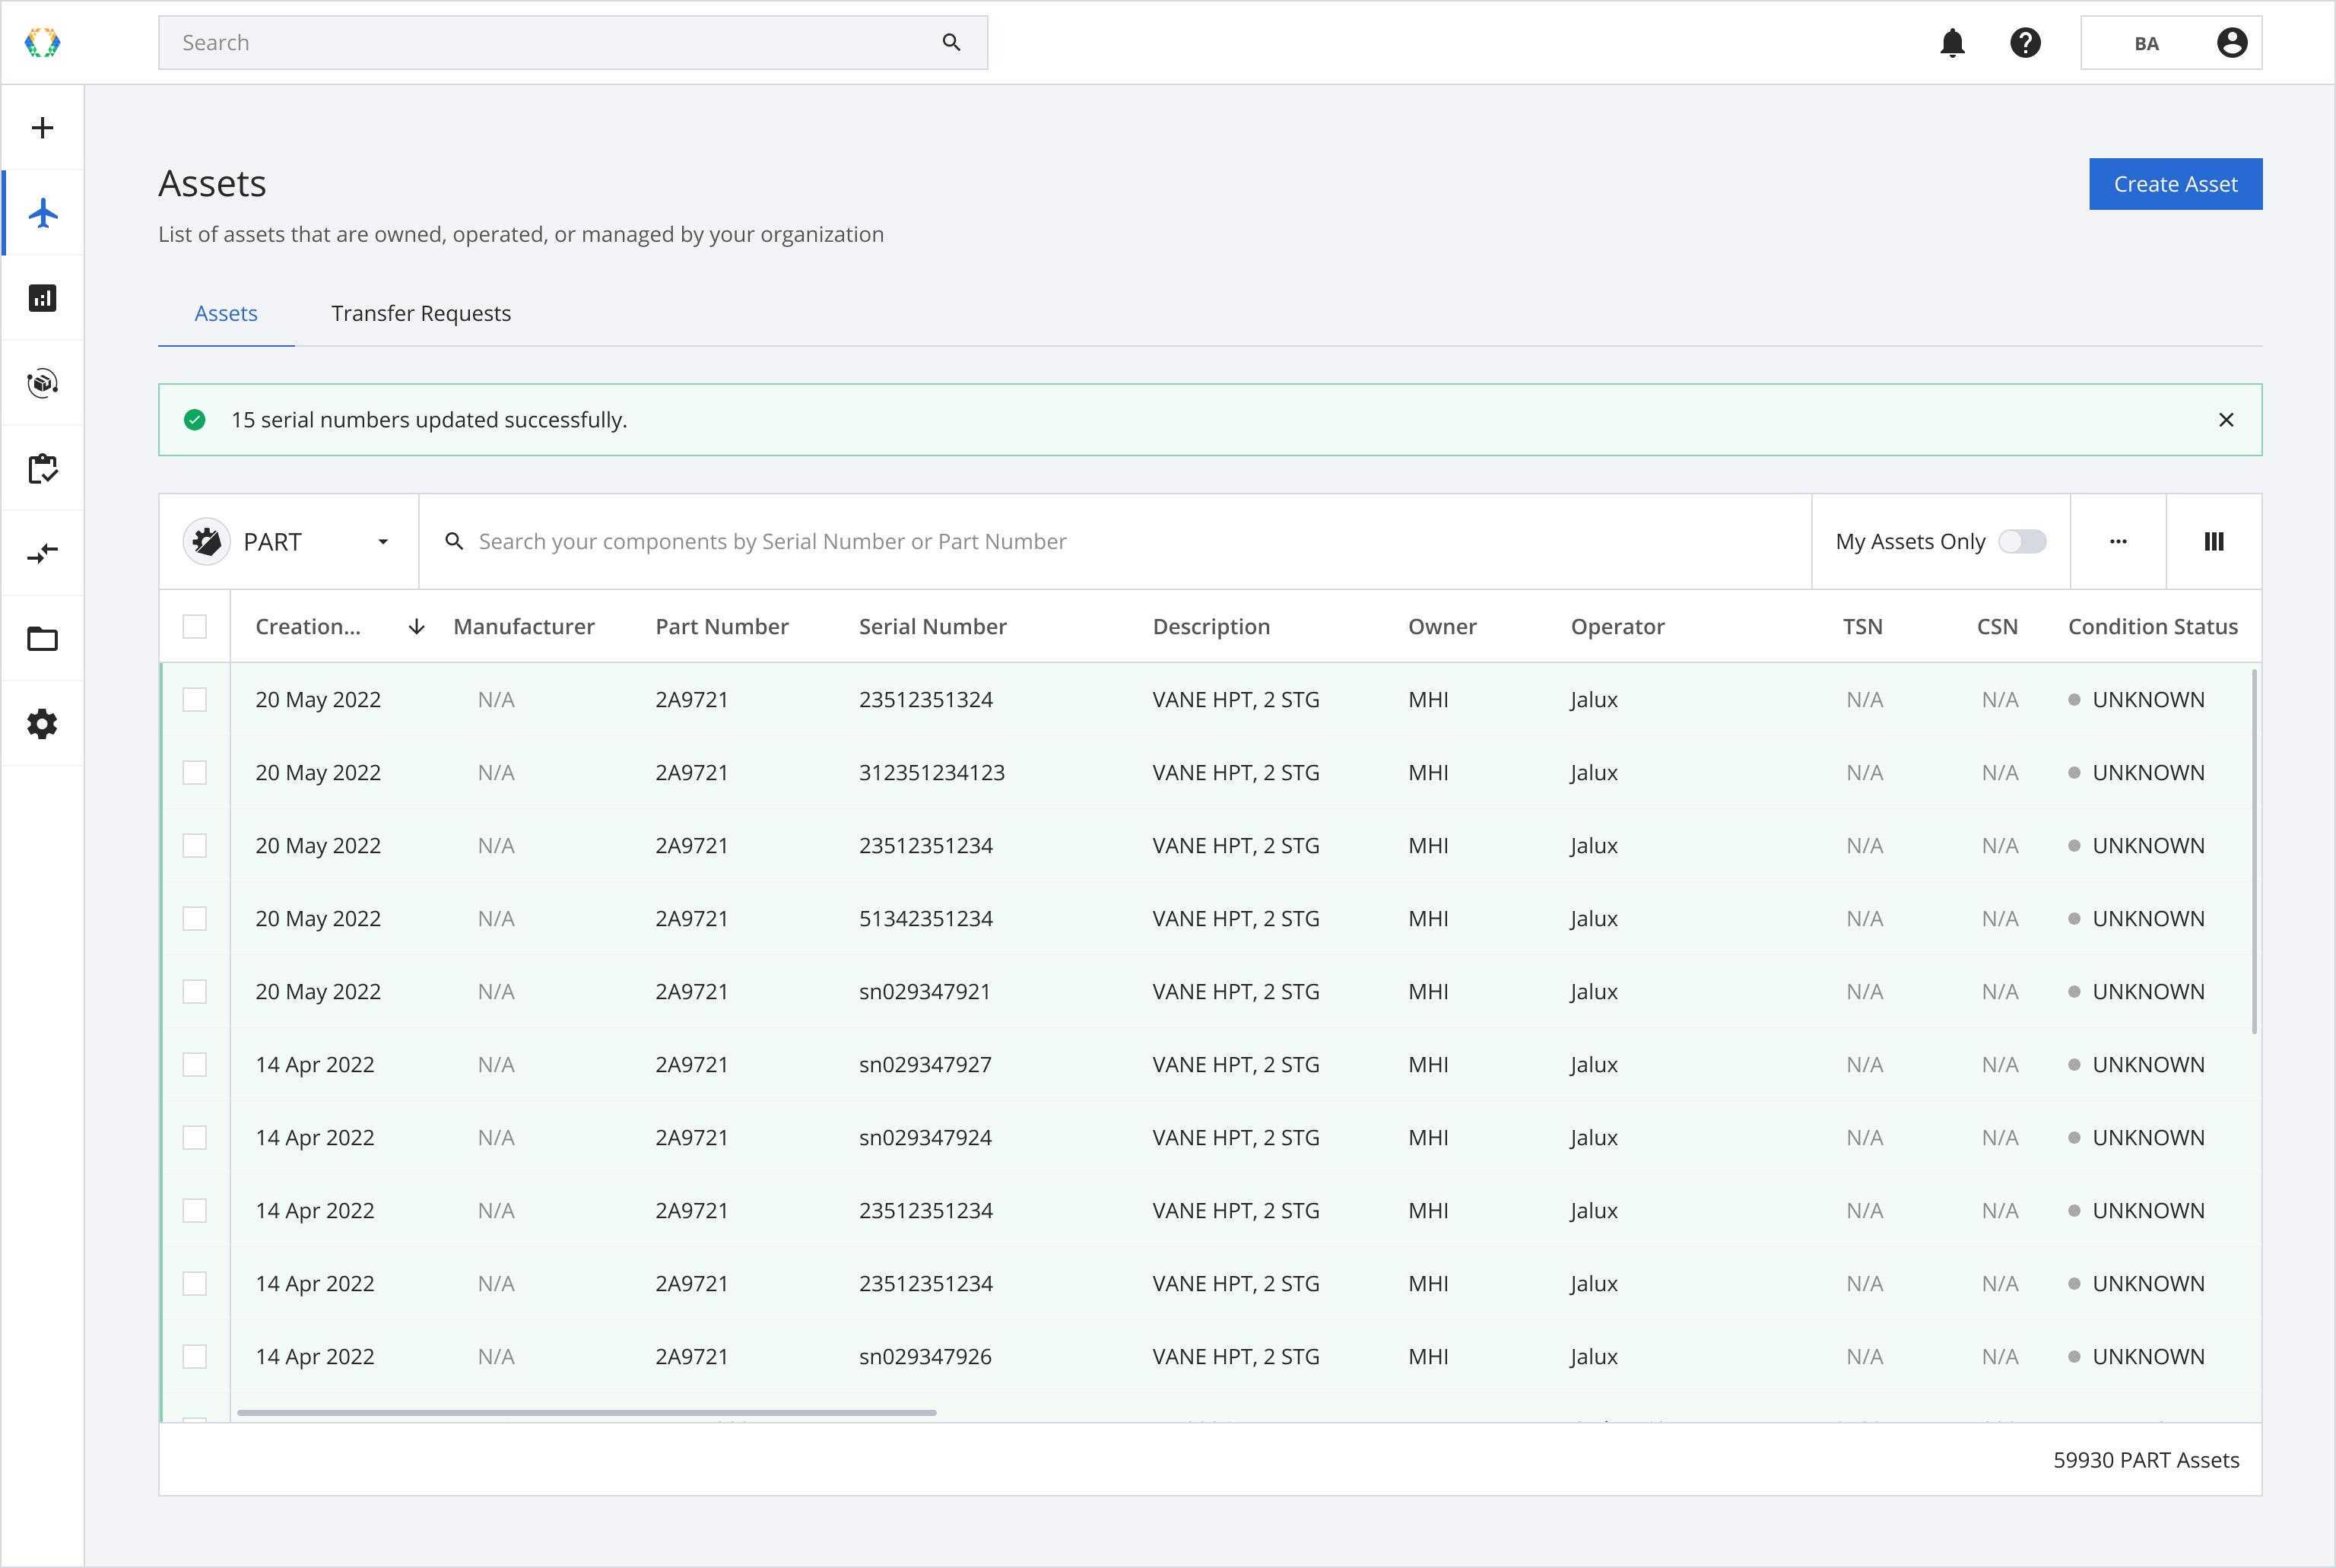
Task: Open the help question-mark icon
Action: point(2025,43)
